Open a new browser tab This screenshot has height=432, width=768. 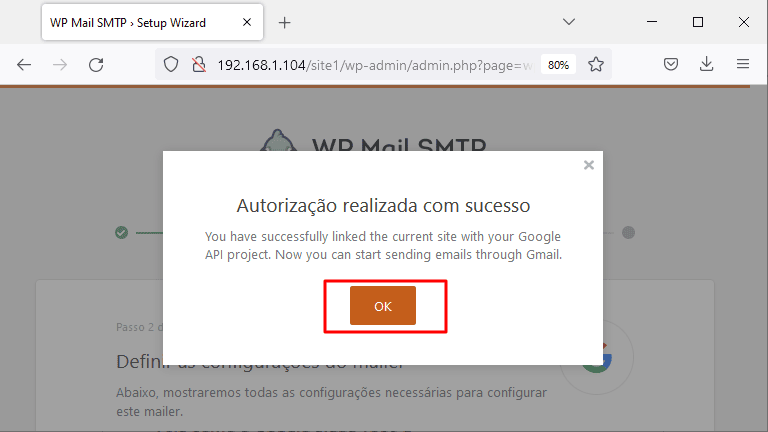pos(285,23)
